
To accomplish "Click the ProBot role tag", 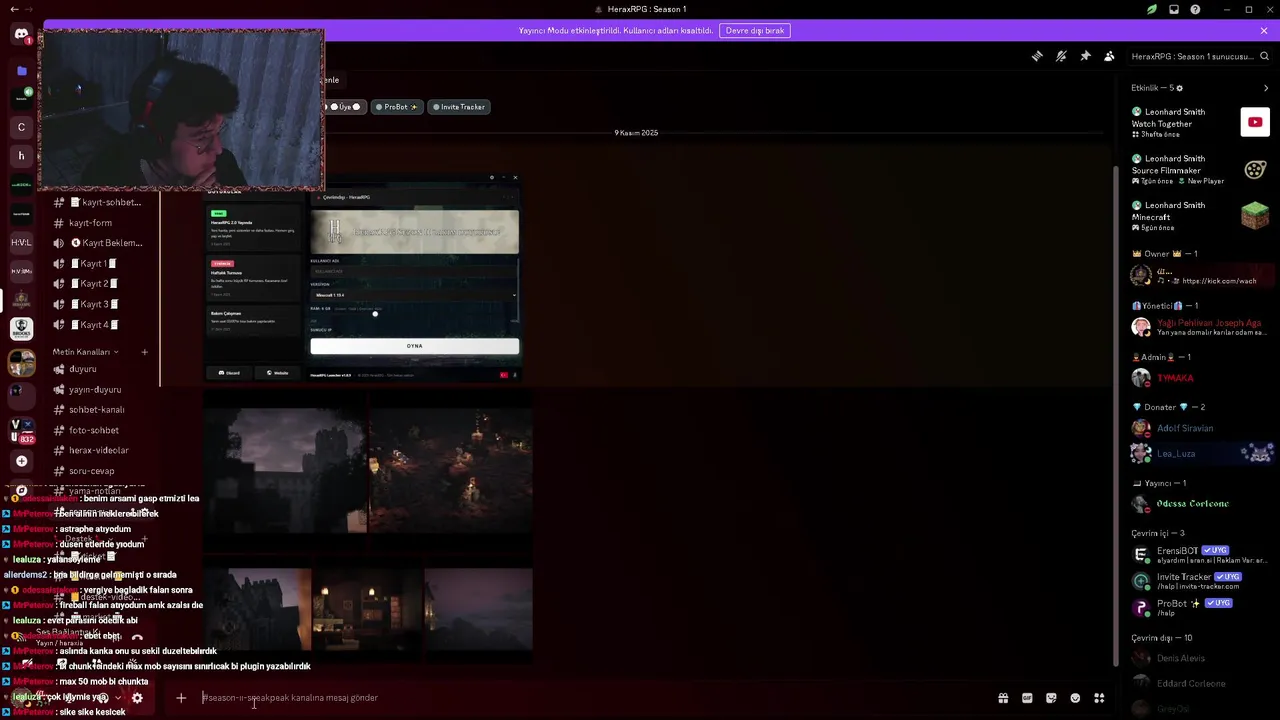I will click(396, 107).
